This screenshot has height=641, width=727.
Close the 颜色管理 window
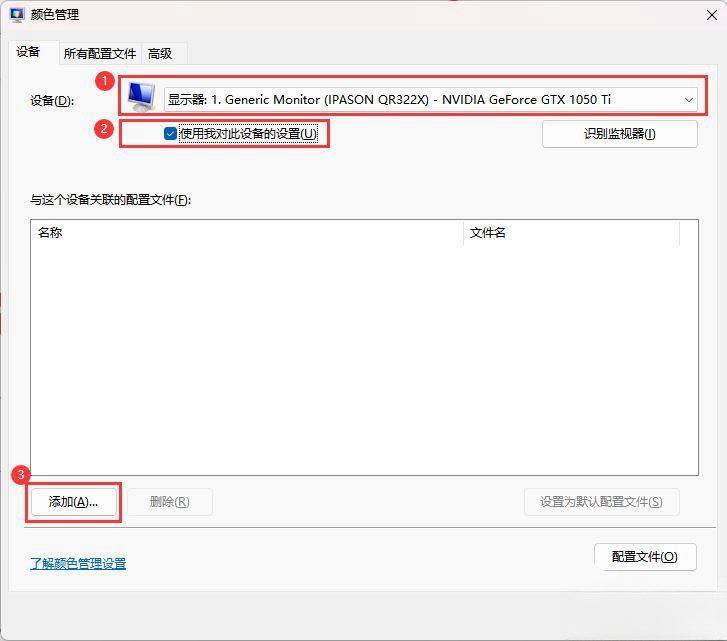coord(712,15)
